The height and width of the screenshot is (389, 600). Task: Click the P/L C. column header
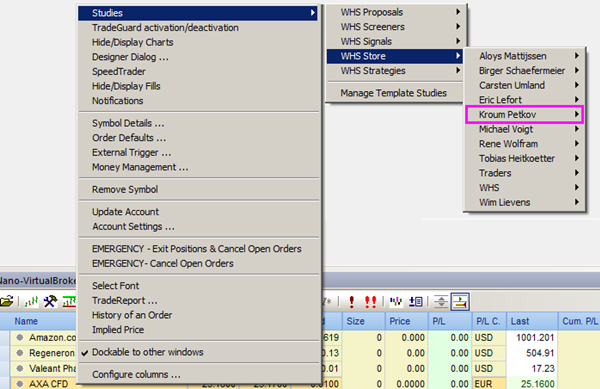click(489, 321)
